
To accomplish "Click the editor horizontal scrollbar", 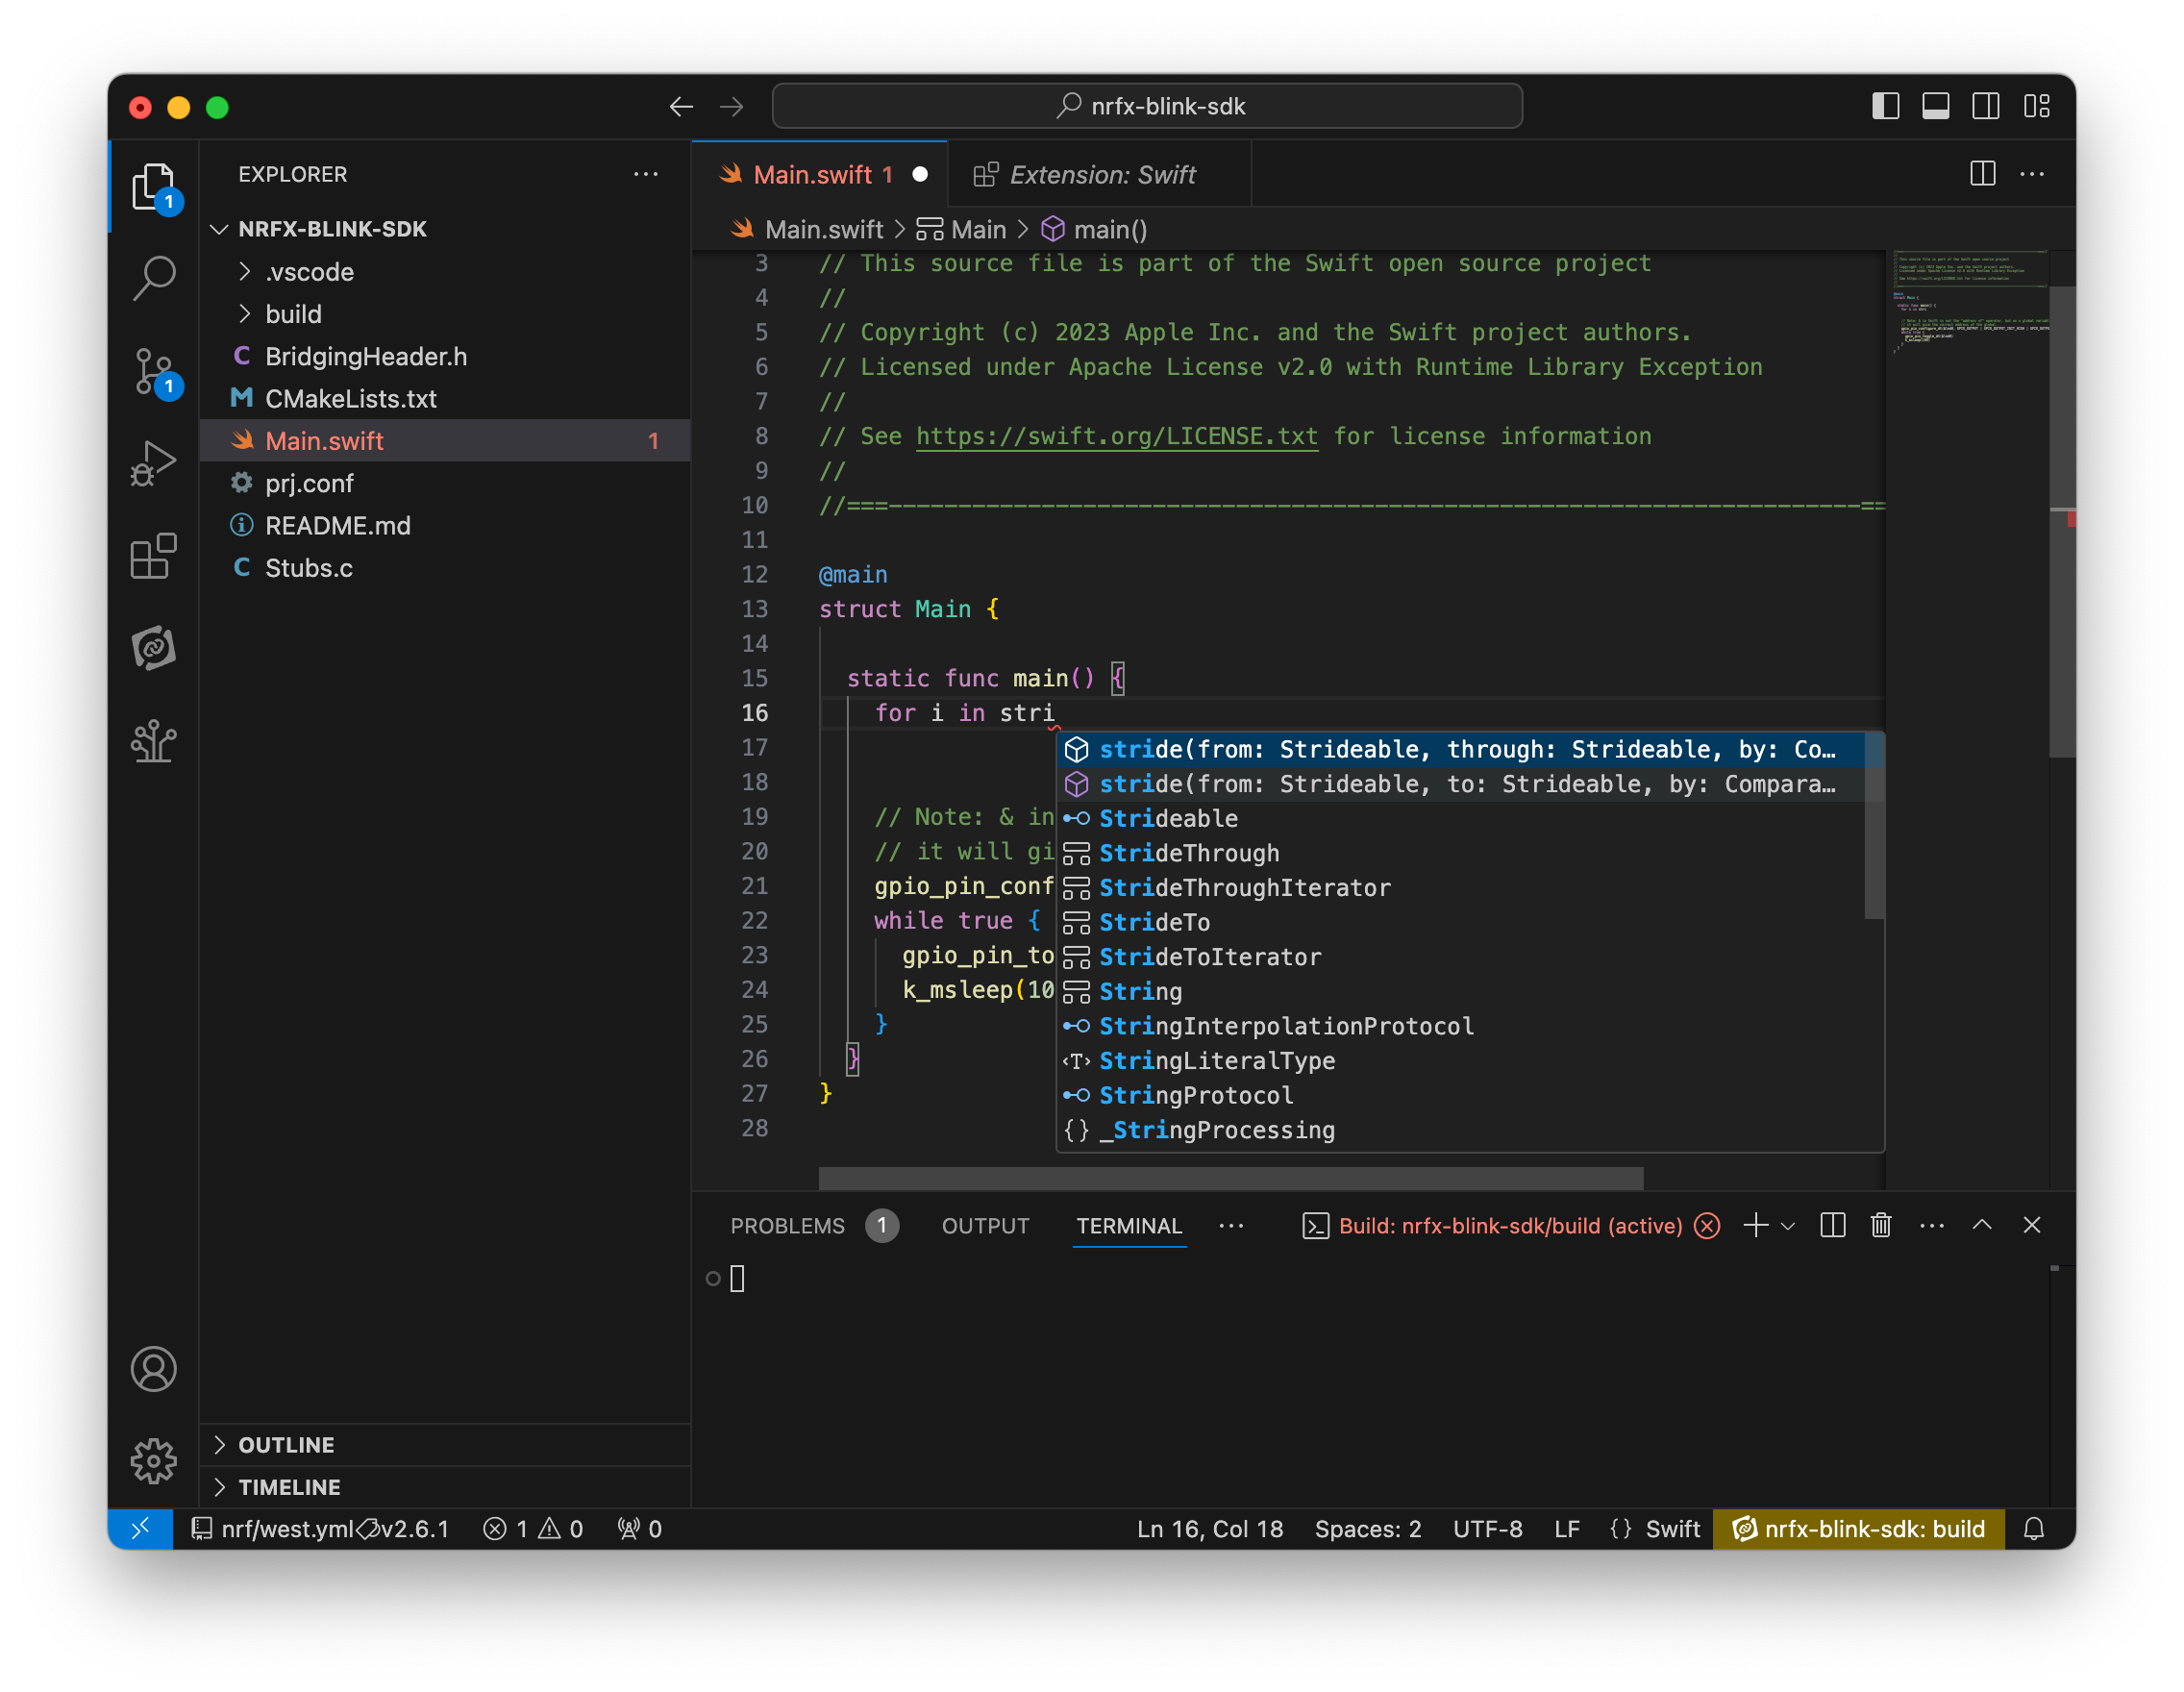I will [1230, 1178].
